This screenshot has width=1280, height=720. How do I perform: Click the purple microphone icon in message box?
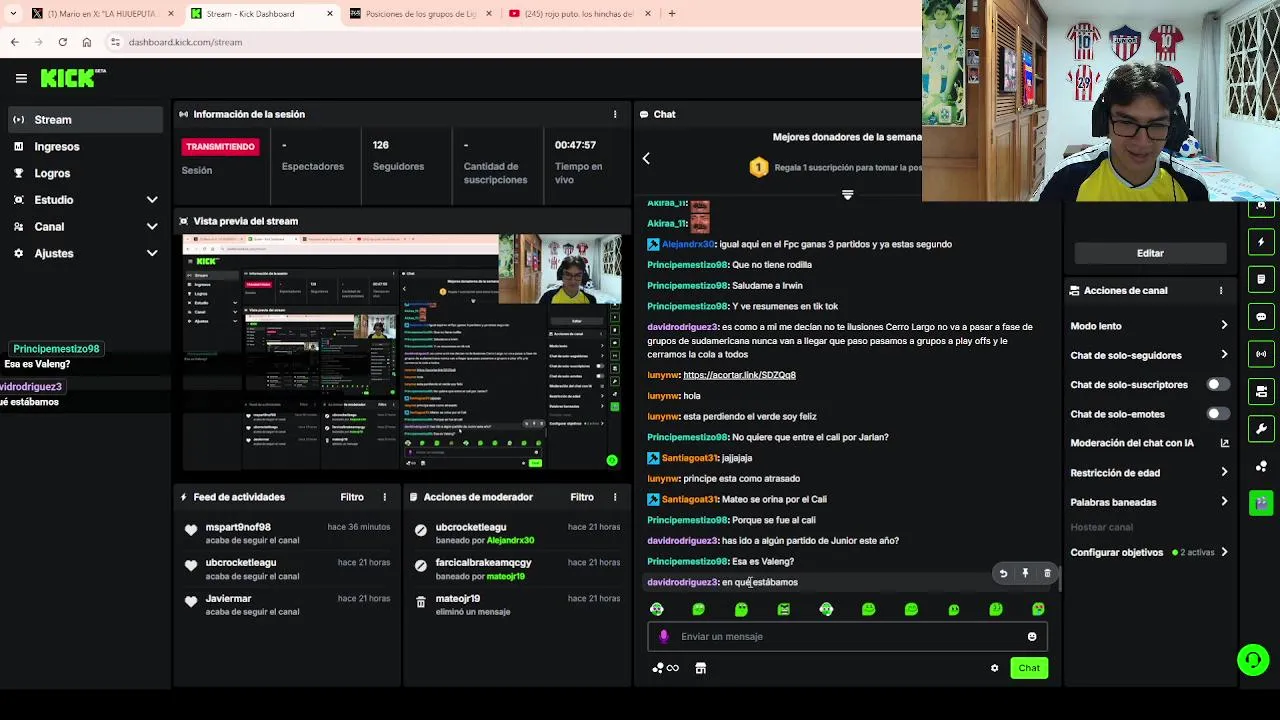tap(664, 636)
